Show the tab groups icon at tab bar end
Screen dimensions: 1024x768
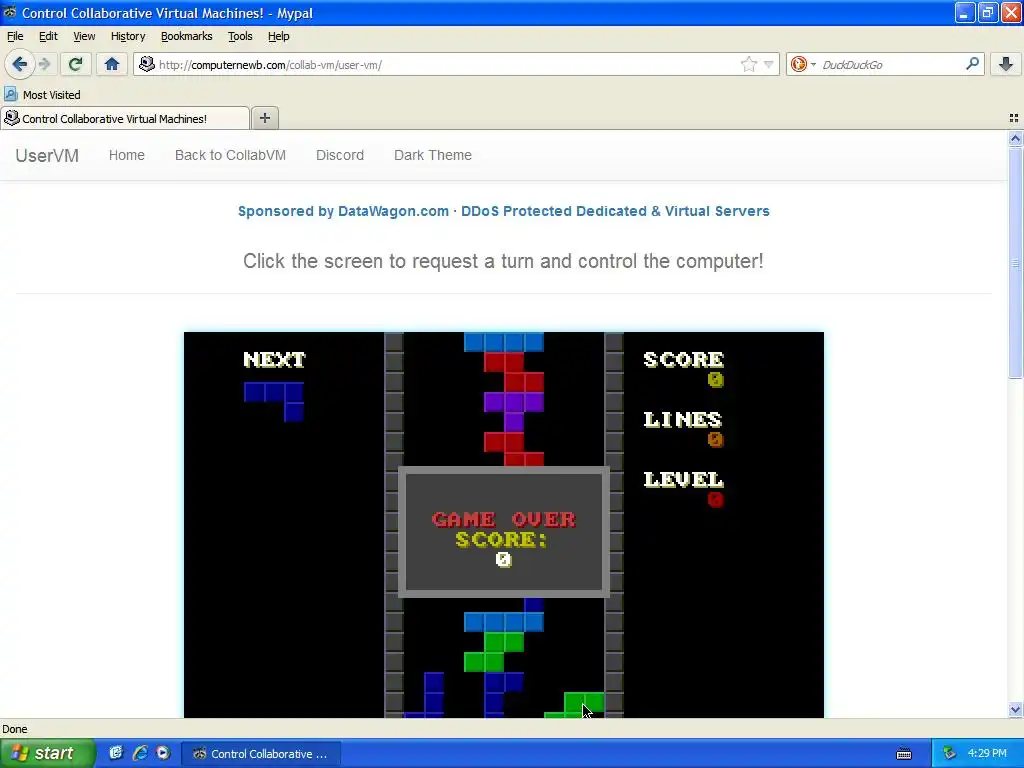(x=1014, y=118)
